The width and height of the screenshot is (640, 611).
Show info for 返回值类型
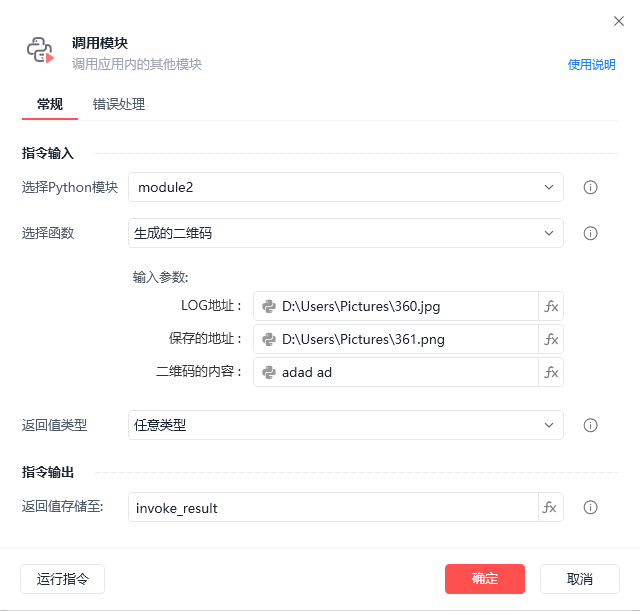590,425
